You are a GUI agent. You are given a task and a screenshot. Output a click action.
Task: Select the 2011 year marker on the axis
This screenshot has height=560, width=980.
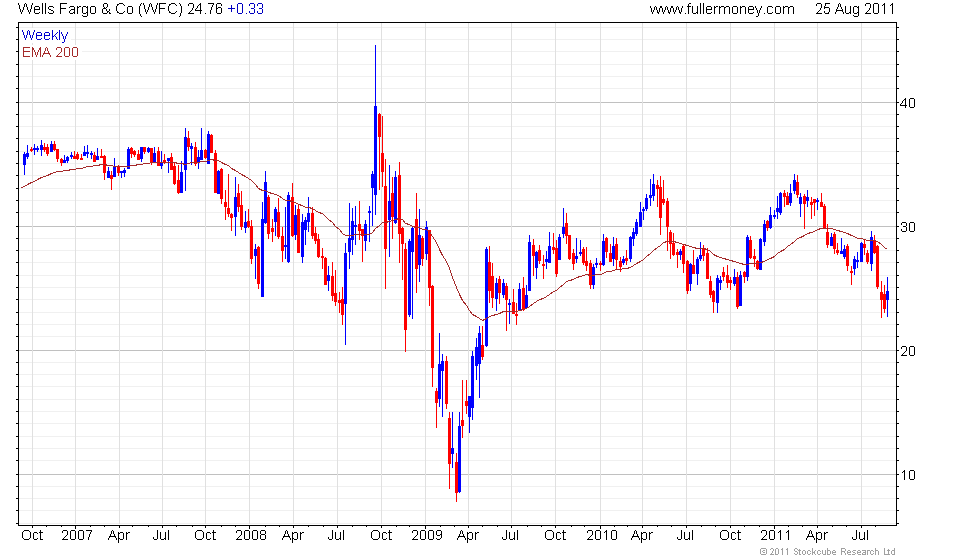click(x=776, y=536)
